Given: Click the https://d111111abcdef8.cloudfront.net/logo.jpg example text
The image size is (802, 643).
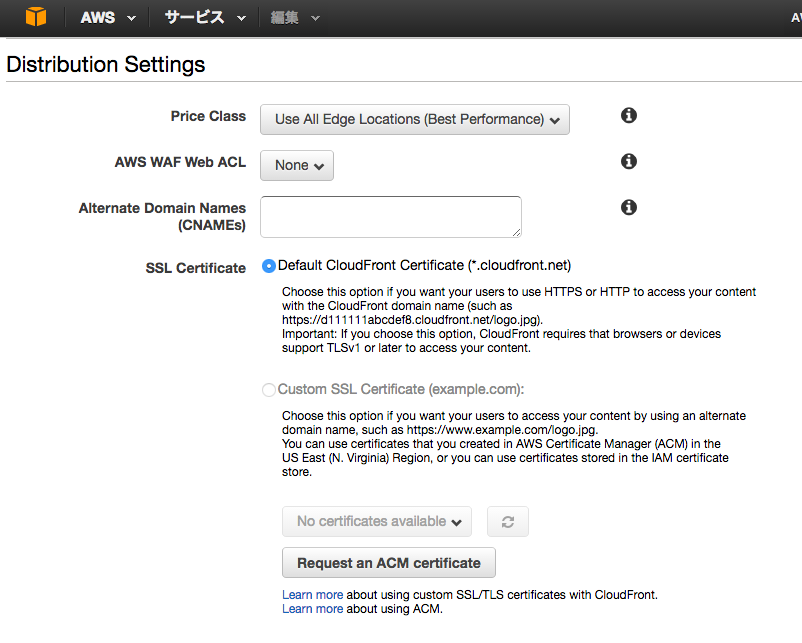Looking at the screenshot, I should [412, 320].
